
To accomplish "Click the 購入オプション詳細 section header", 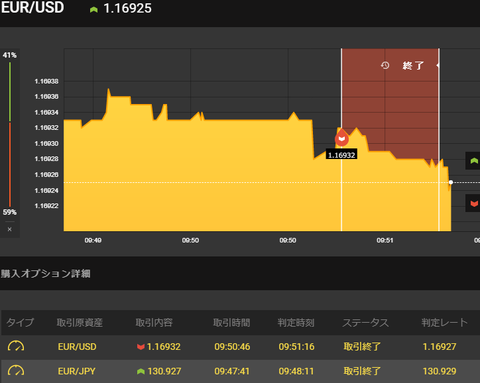I will (x=46, y=274).
